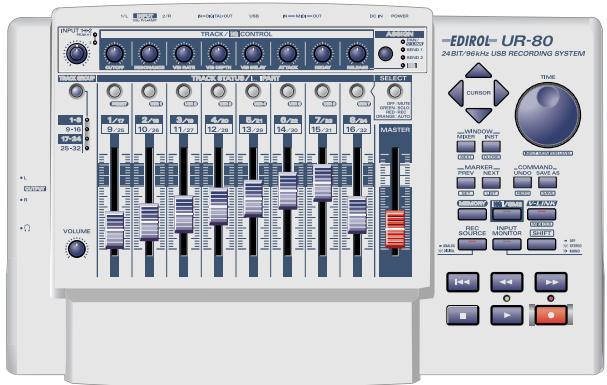
Task: Toggle track status button above fader 2/18
Action: tap(149, 91)
